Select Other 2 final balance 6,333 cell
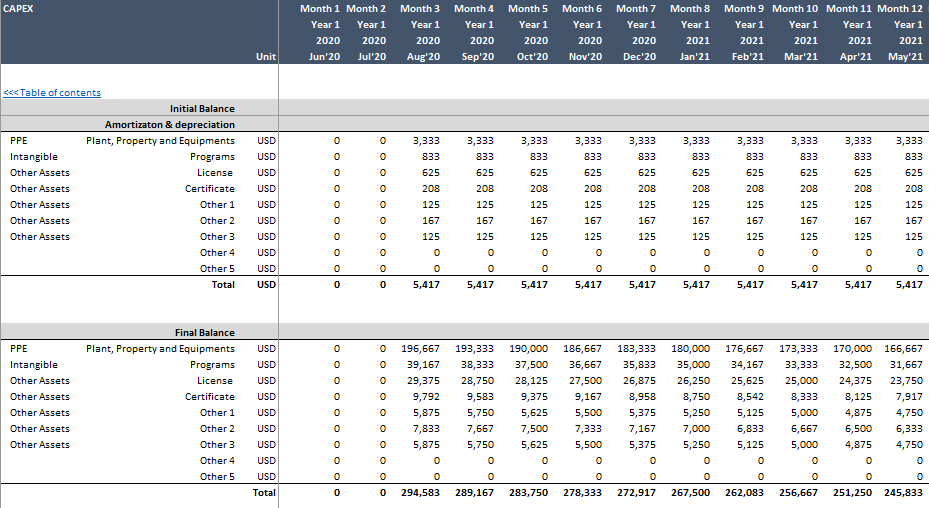929x508 pixels. tap(909, 429)
